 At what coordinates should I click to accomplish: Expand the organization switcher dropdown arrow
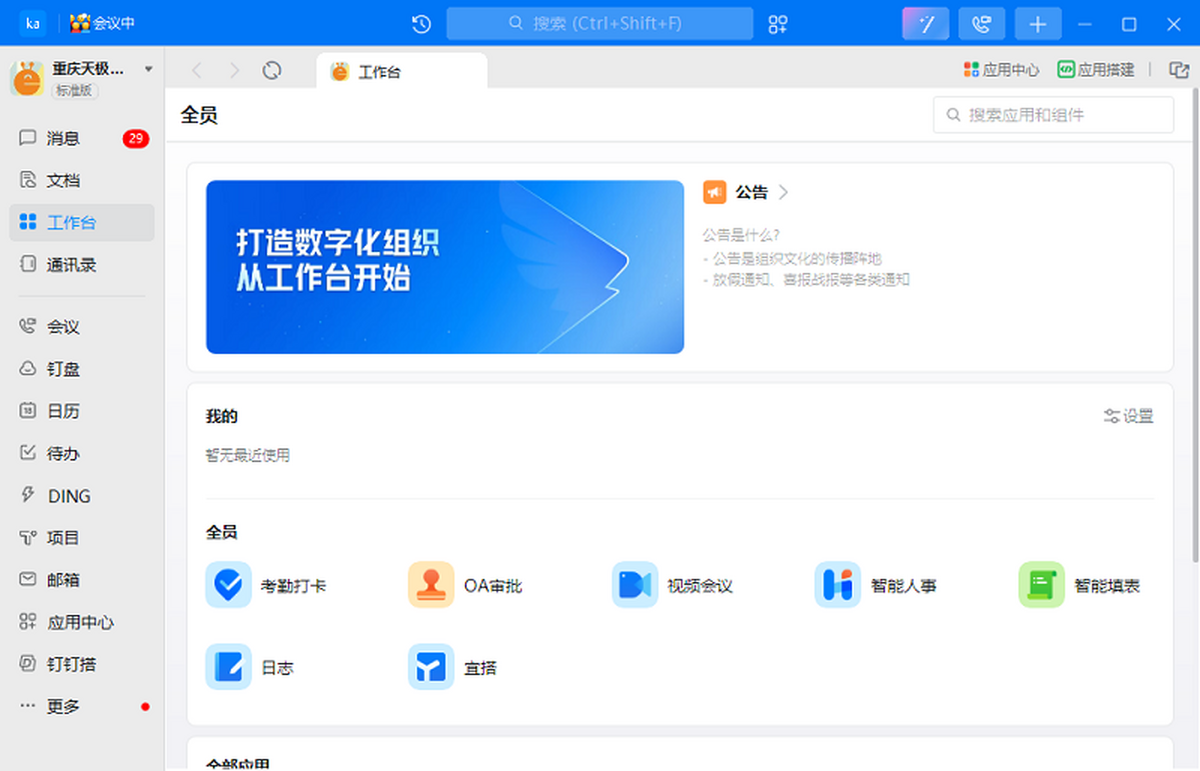pyautogui.click(x=149, y=69)
